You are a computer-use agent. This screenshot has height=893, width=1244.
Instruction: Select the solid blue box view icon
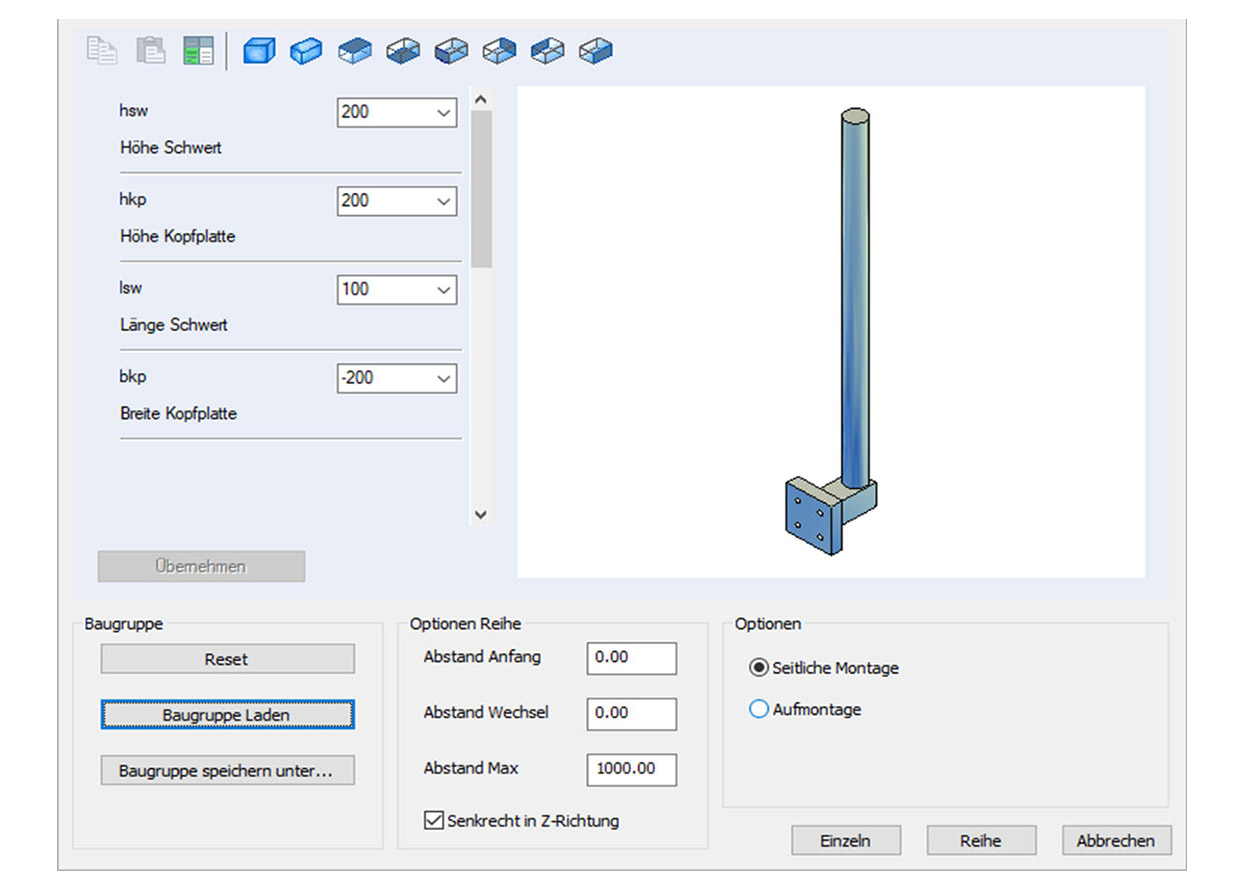259,50
